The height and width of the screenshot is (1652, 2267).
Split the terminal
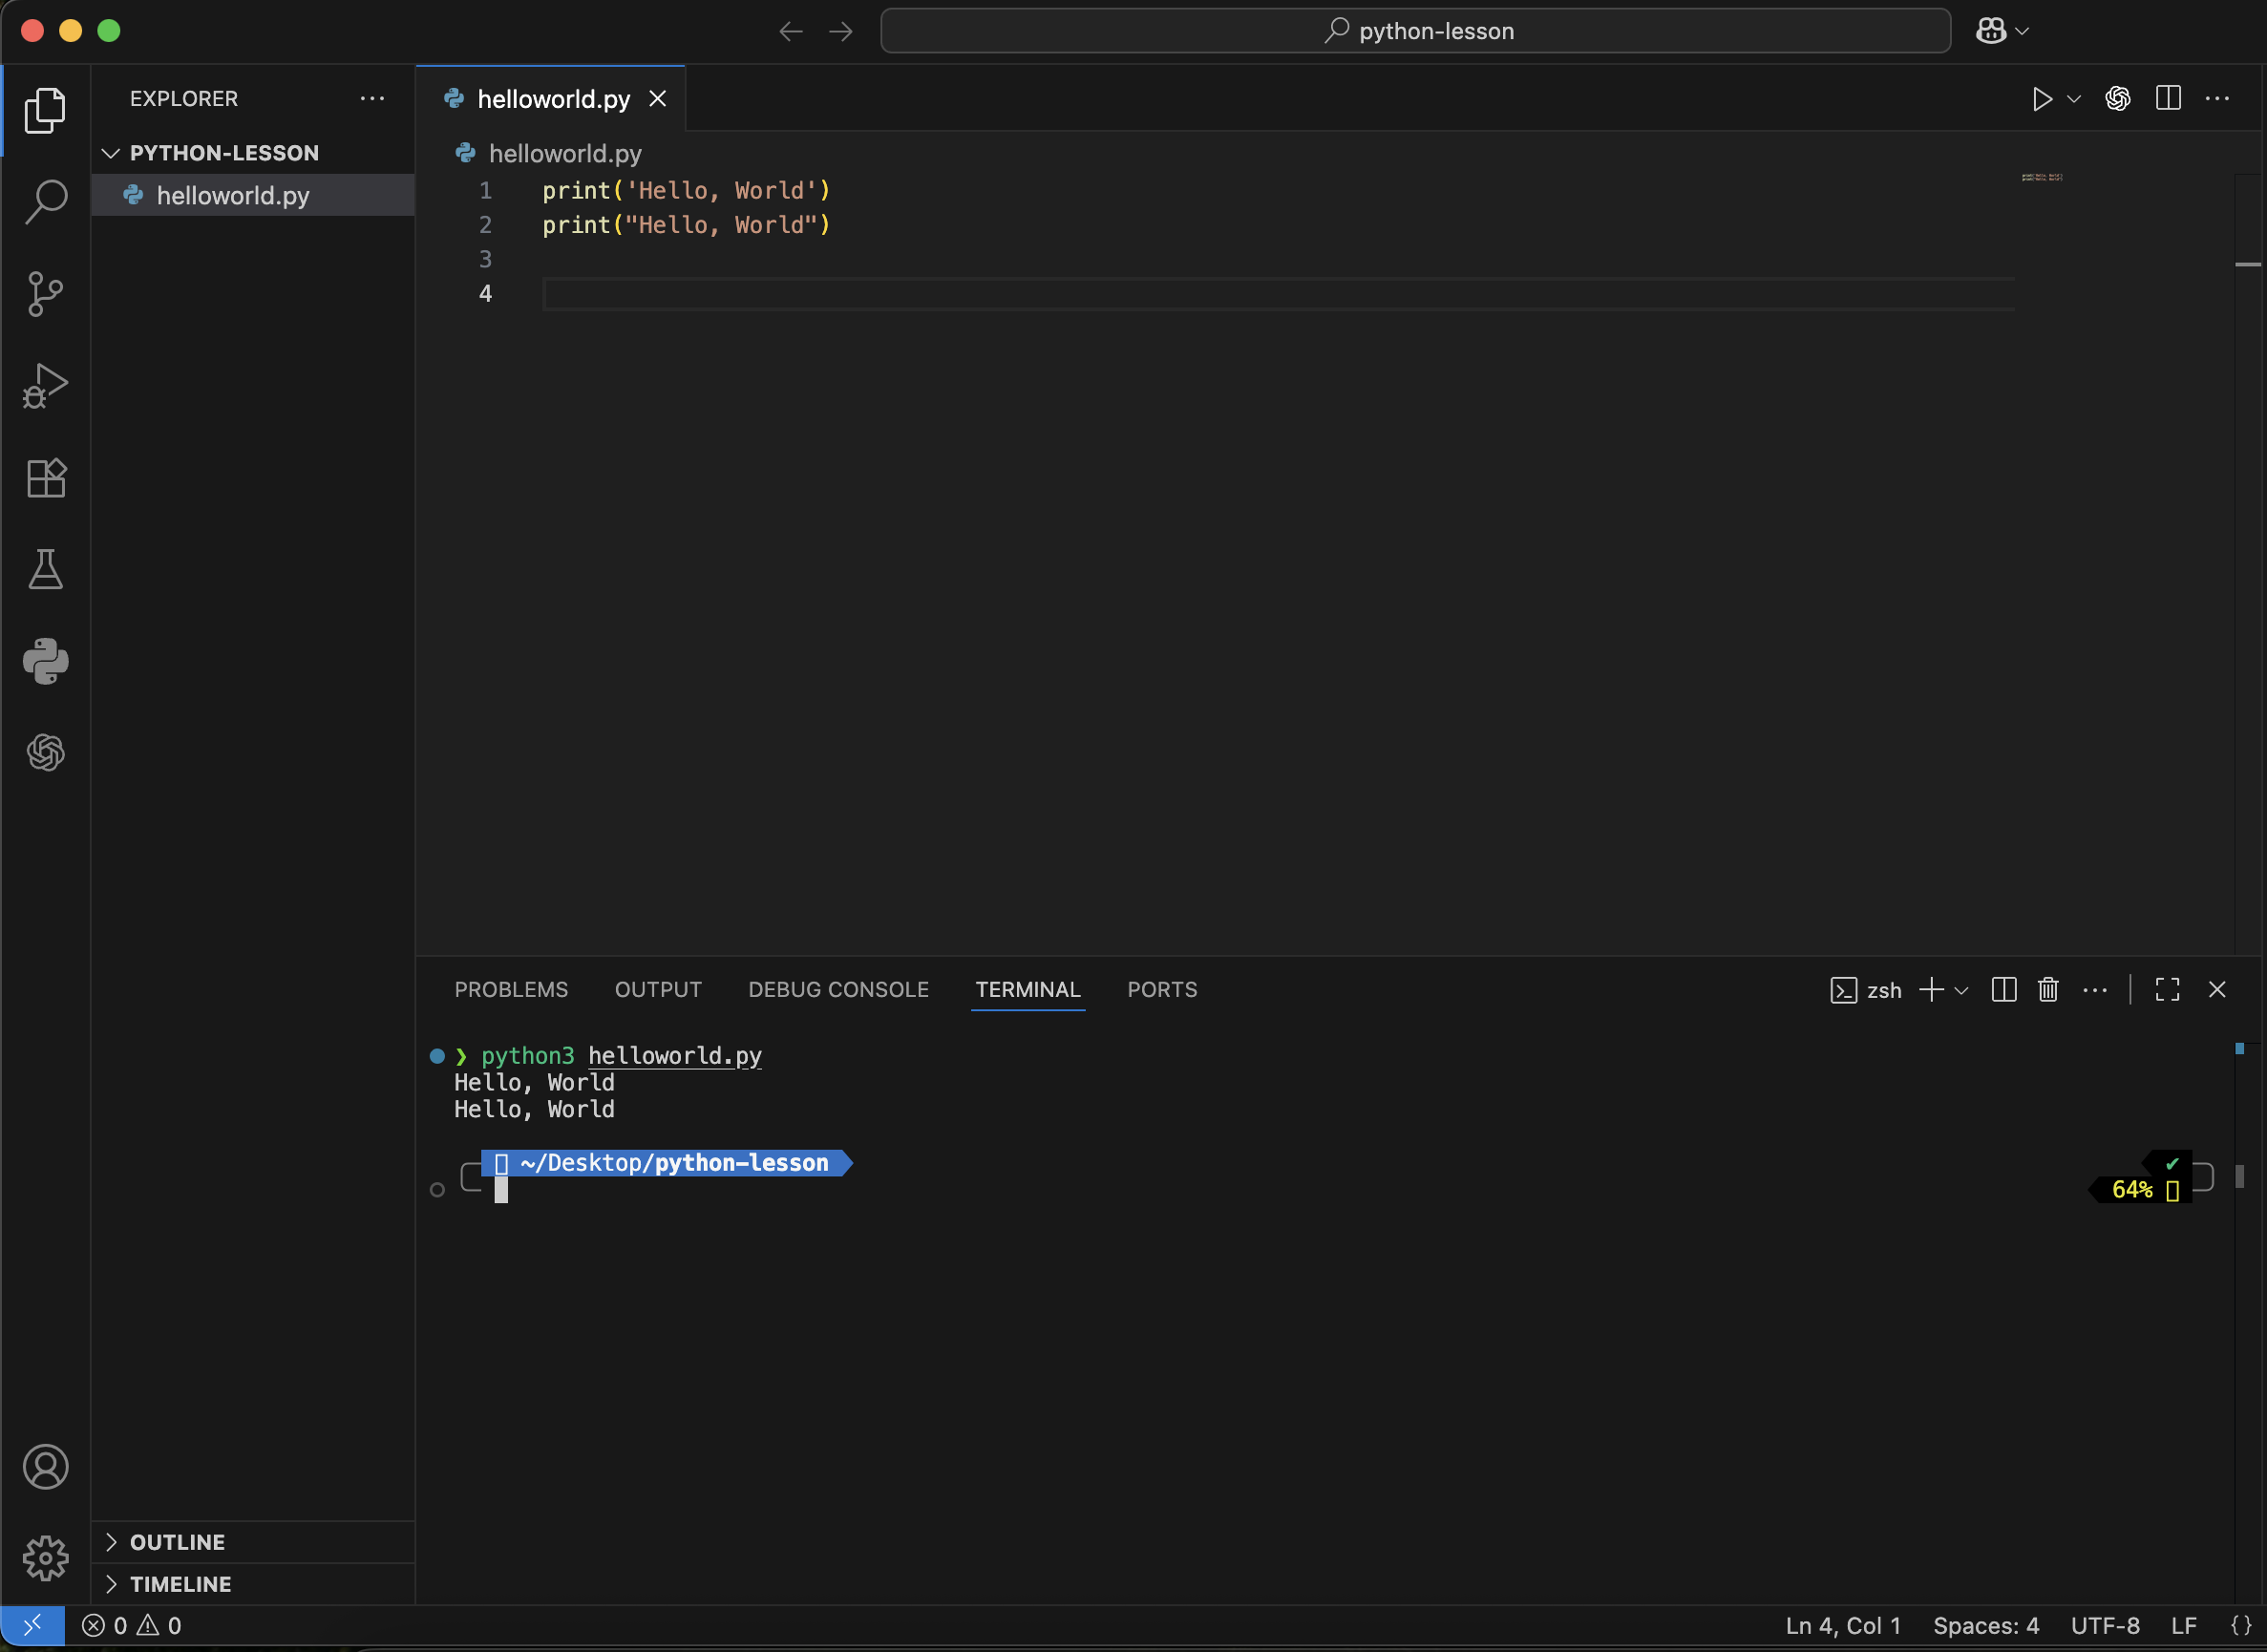point(2004,989)
